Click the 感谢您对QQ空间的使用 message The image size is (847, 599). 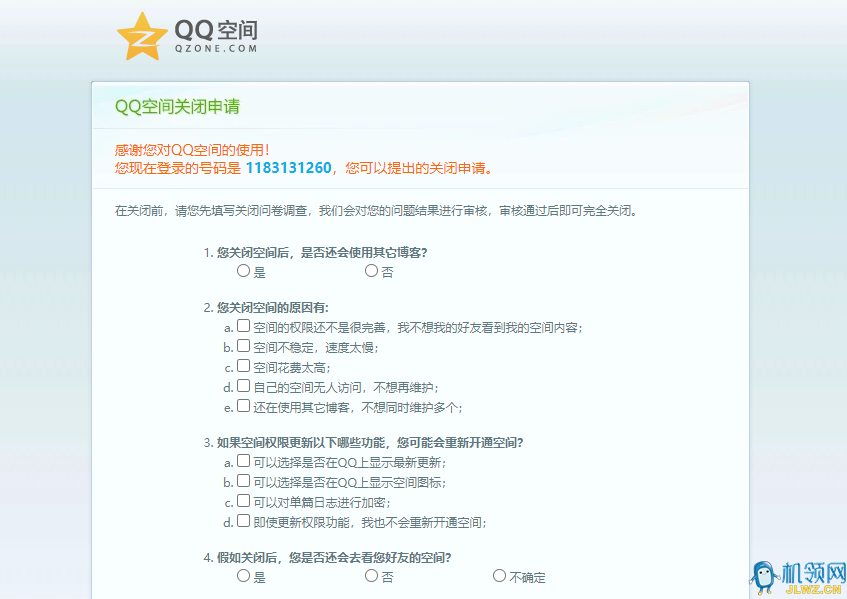[x=192, y=150]
